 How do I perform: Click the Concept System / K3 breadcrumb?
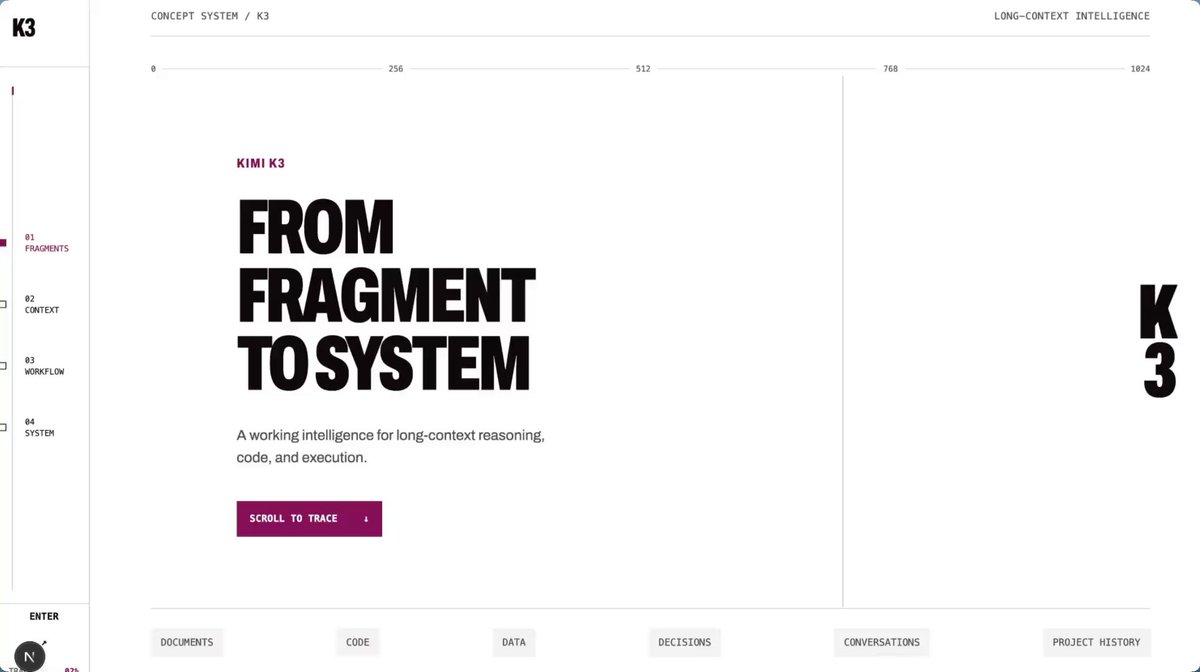210,16
